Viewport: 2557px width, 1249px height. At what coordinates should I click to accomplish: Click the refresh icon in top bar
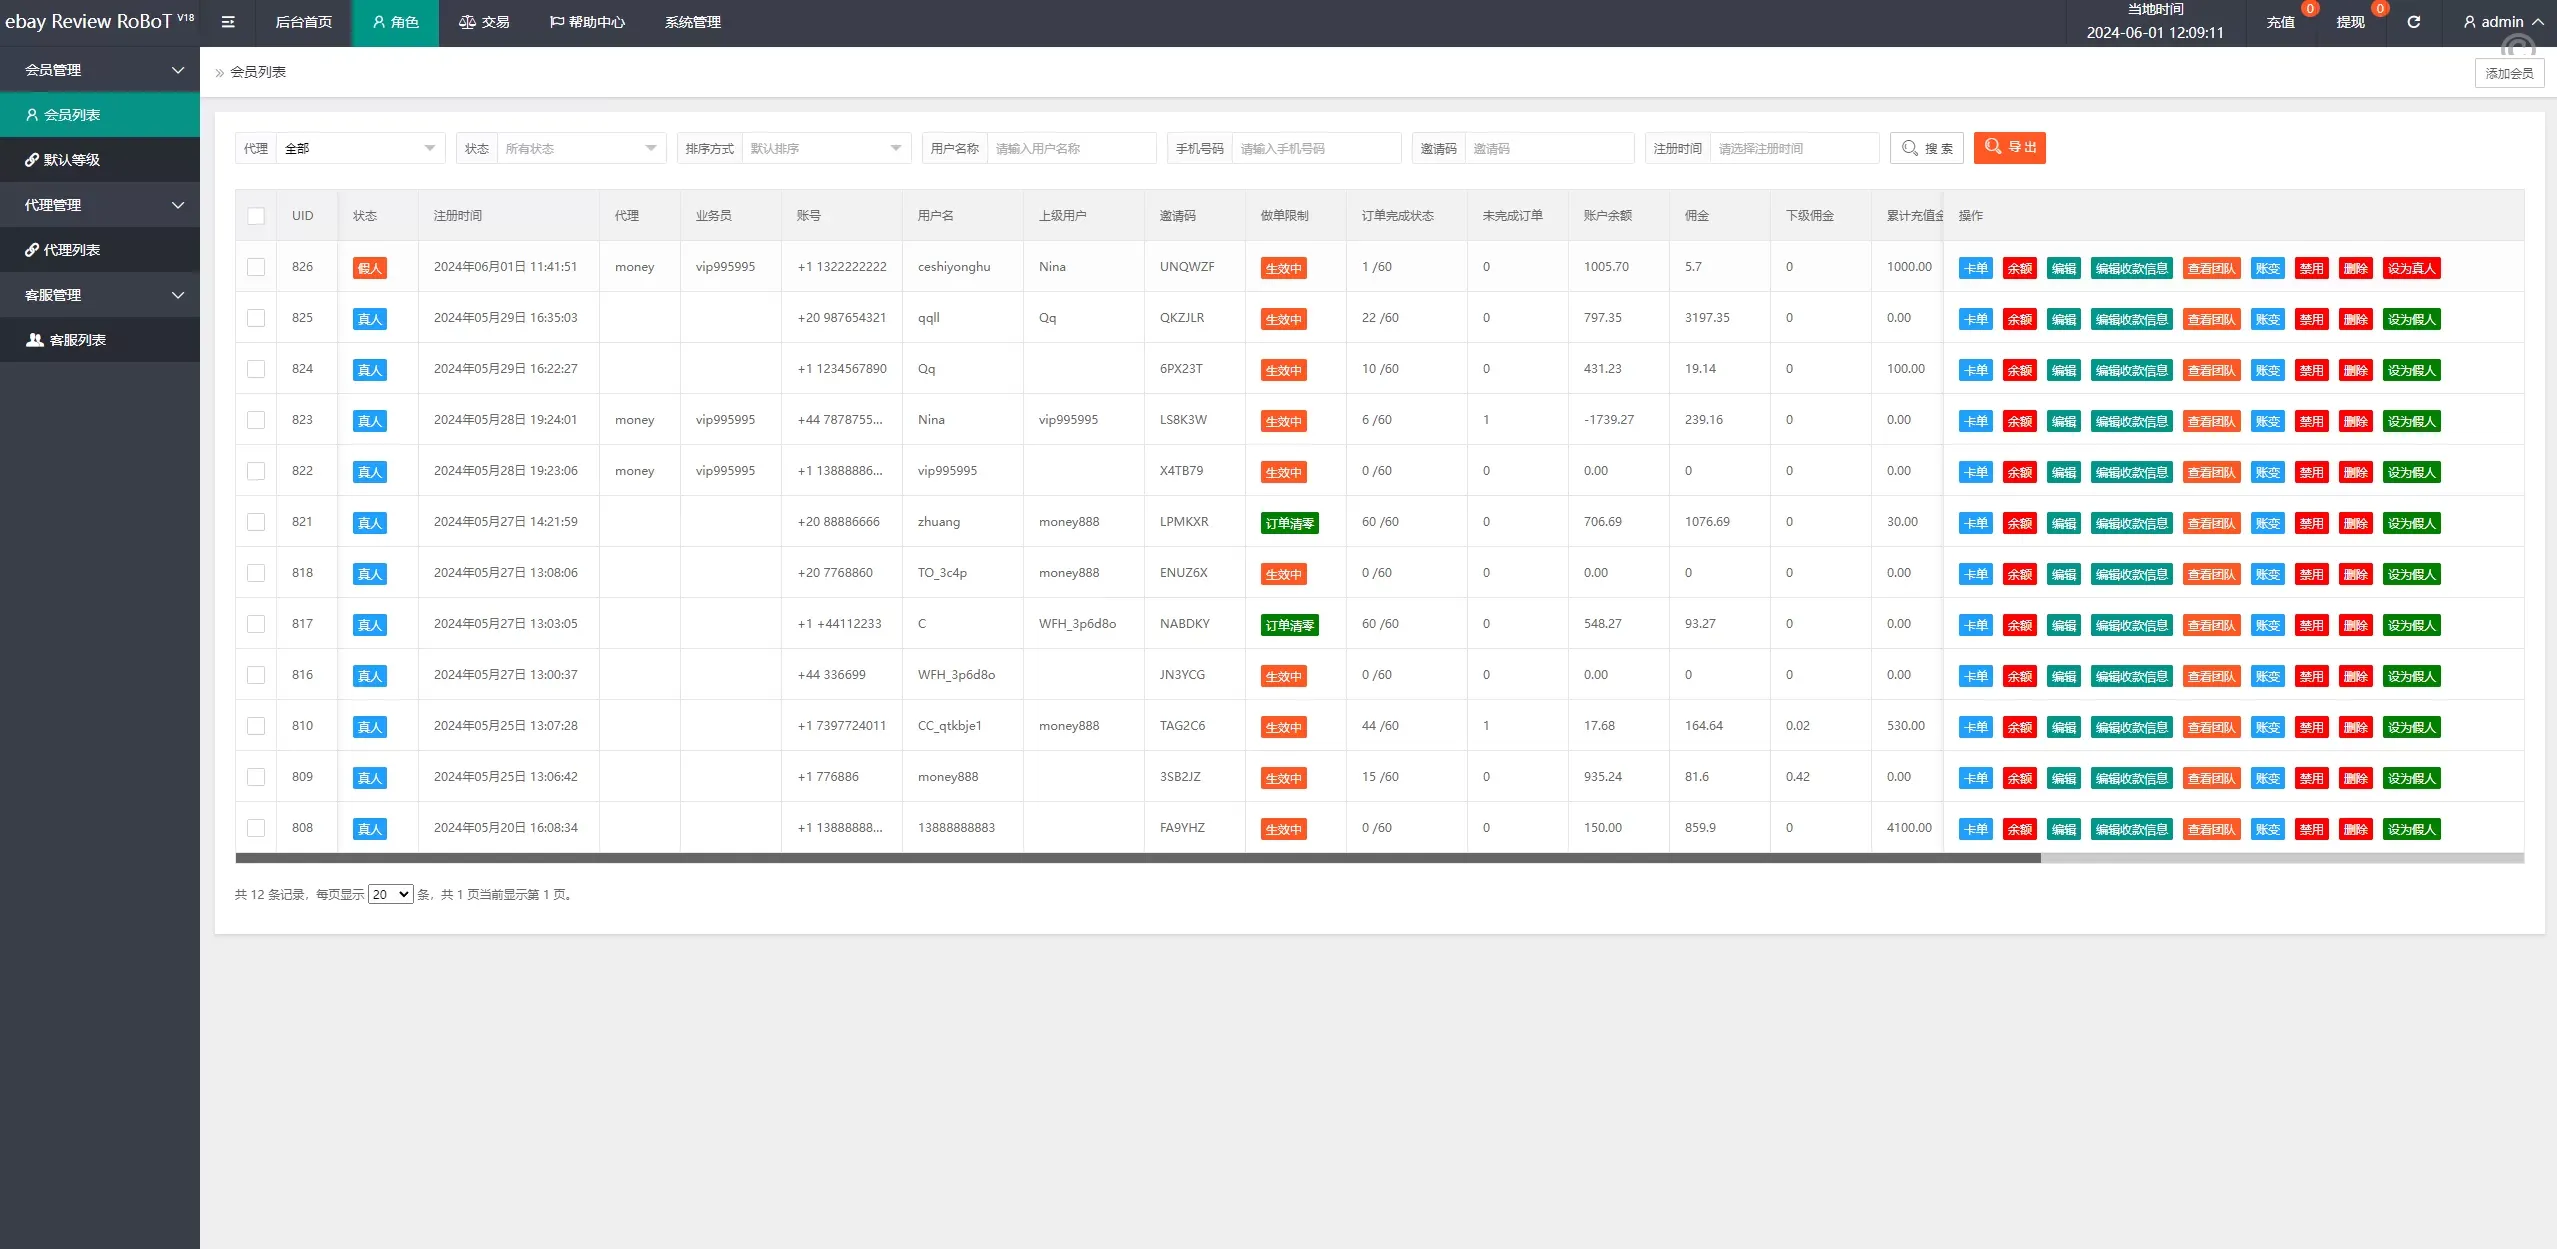(x=2413, y=22)
